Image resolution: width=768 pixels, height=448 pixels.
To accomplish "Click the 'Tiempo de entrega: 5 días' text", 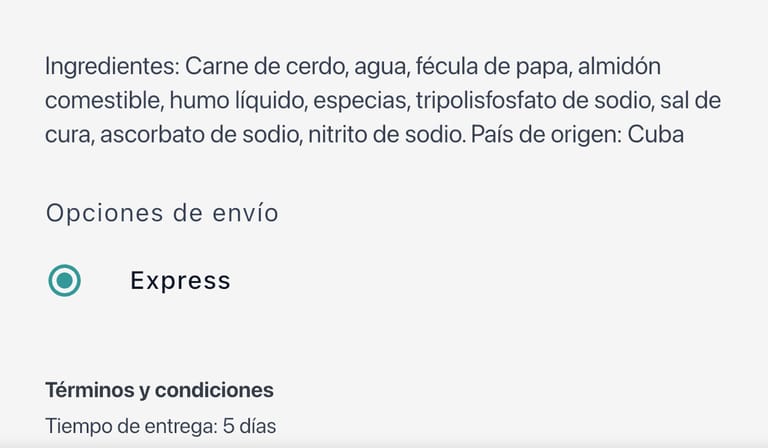I will point(160,426).
